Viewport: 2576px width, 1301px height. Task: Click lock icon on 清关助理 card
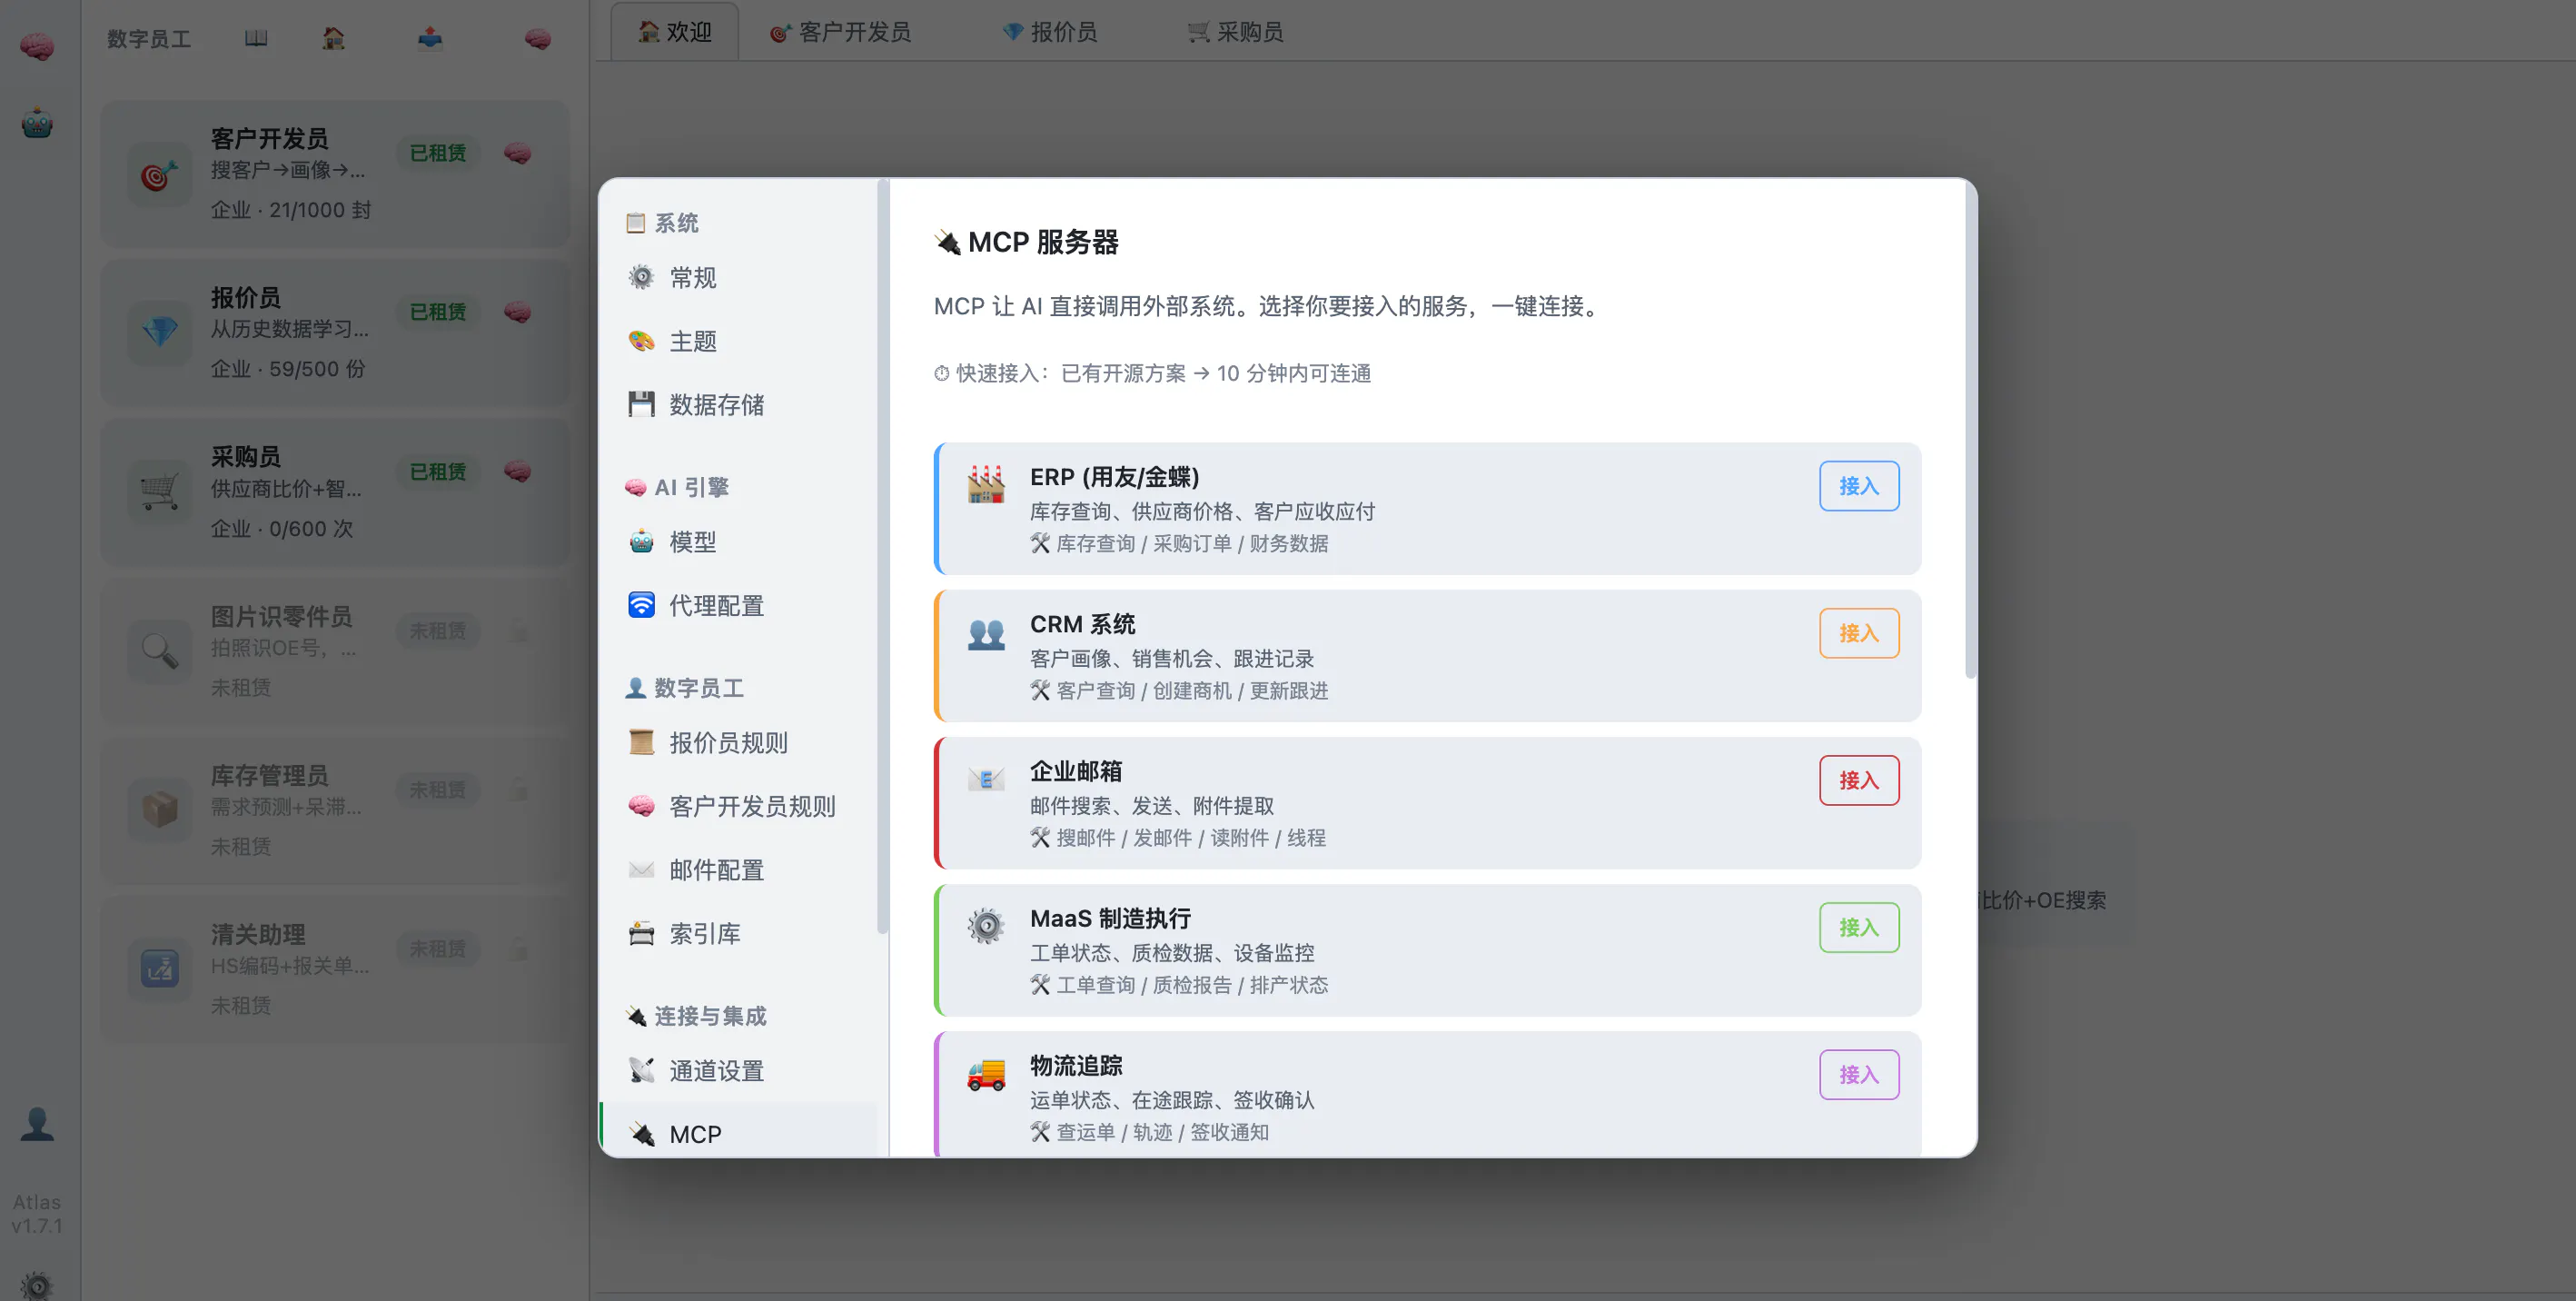click(x=518, y=949)
